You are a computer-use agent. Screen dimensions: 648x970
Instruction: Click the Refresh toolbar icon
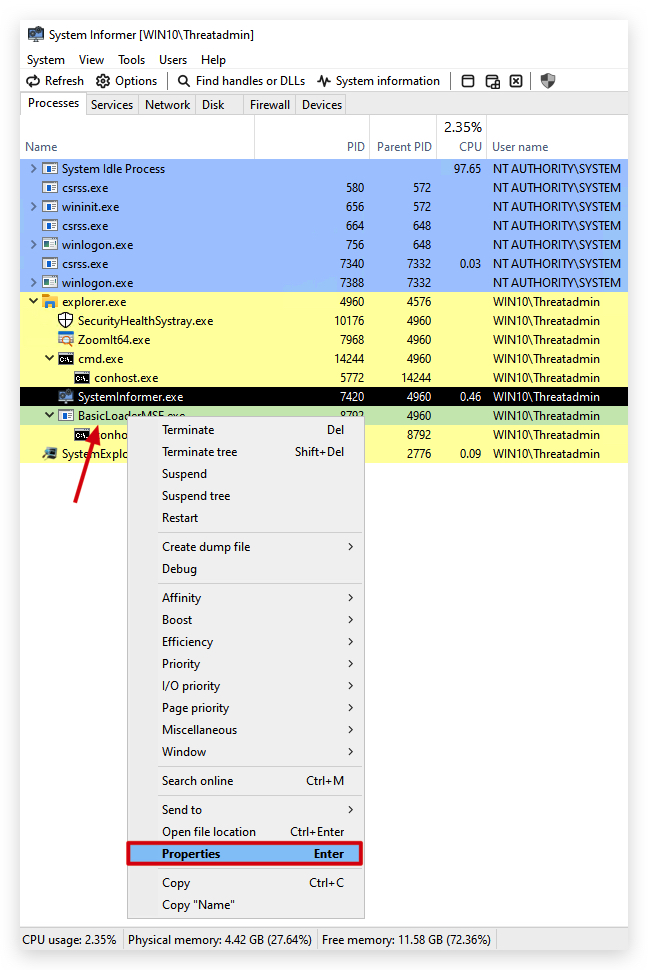(33, 81)
